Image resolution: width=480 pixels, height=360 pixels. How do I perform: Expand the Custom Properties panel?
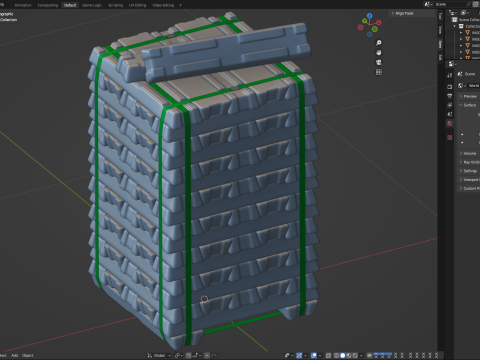[x=468, y=188]
